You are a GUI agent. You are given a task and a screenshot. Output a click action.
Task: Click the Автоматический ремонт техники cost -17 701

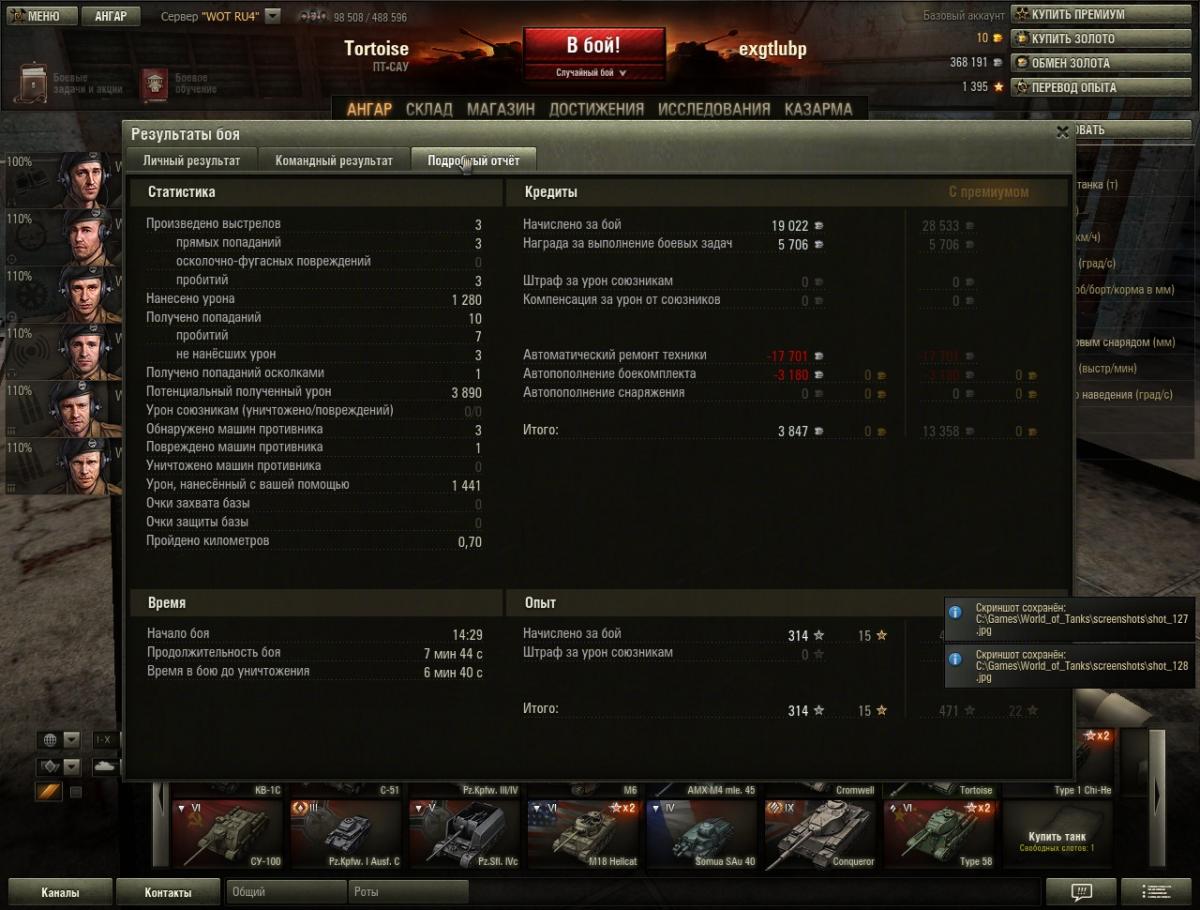(787, 355)
